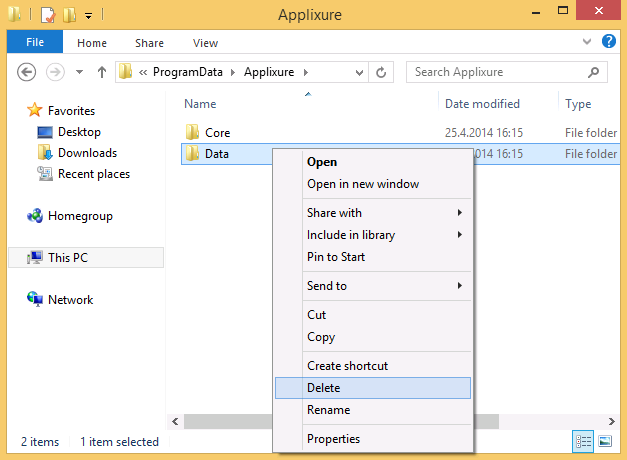Expand the Share with submenu
Image resolution: width=627 pixels, height=460 pixels.
click(373, 213)
